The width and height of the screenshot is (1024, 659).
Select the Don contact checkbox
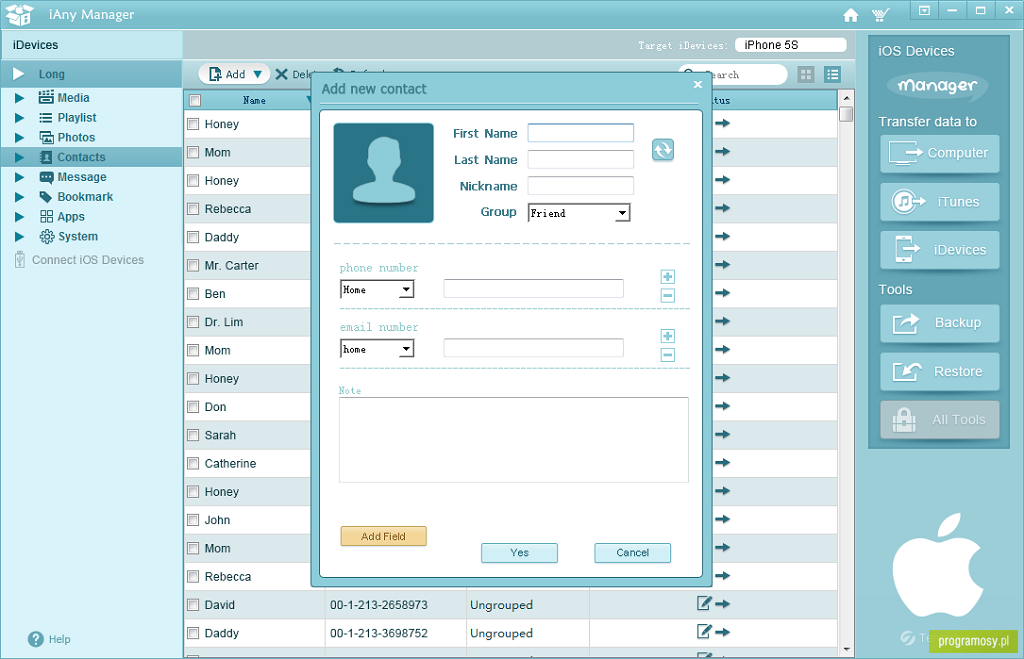point(193,407)
